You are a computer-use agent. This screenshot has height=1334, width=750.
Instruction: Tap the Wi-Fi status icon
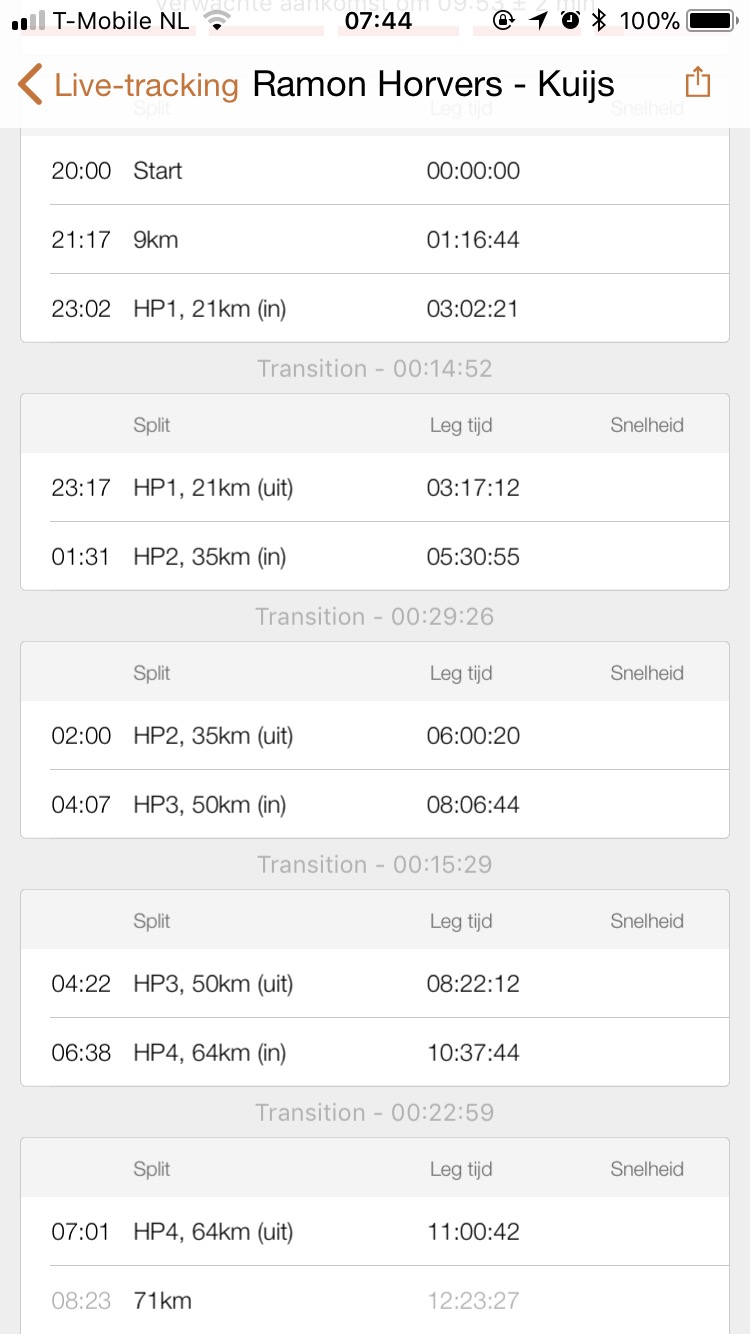click(215, 20)
